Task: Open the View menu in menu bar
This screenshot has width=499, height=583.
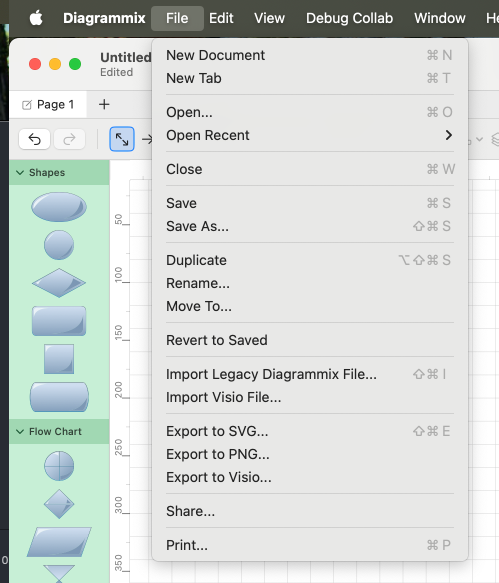Action: (269, 18)
